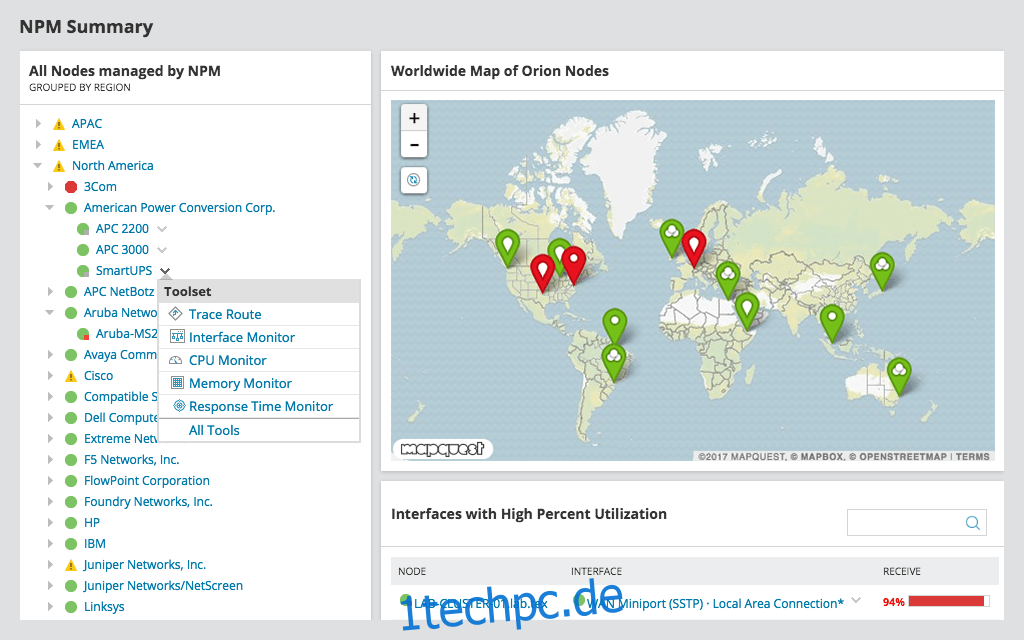Click the green status dot beside IBM

pos(71,544)
